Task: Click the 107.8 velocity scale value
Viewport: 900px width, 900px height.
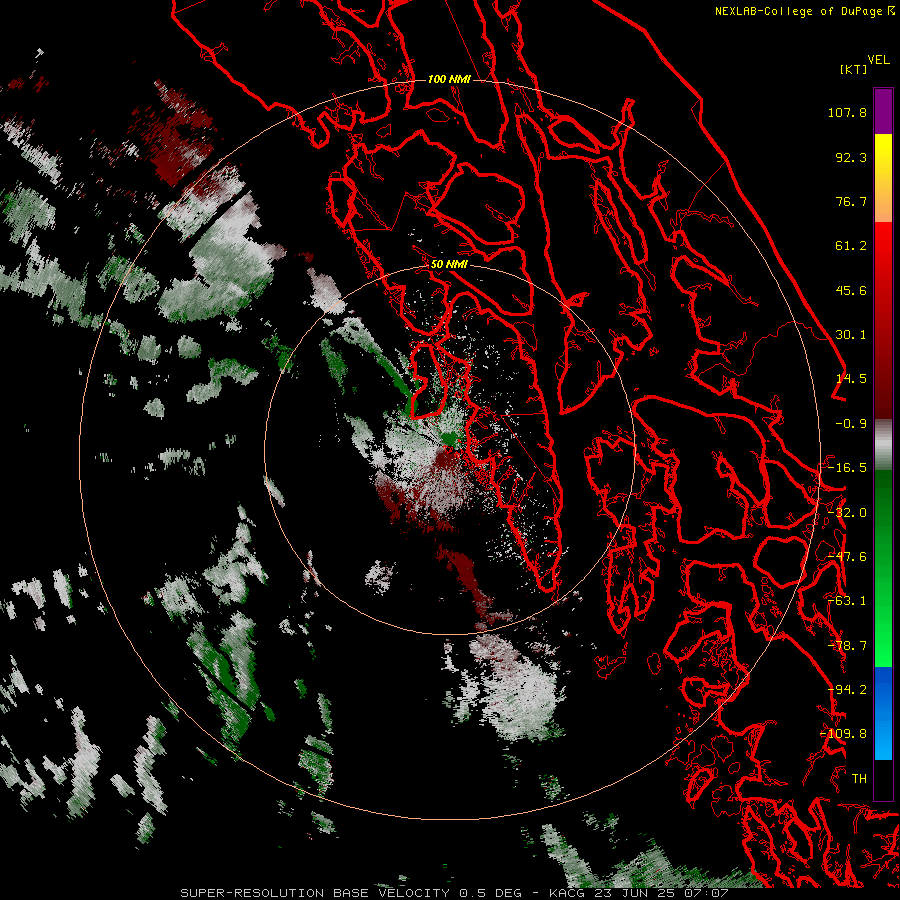Action: (847, 112)
